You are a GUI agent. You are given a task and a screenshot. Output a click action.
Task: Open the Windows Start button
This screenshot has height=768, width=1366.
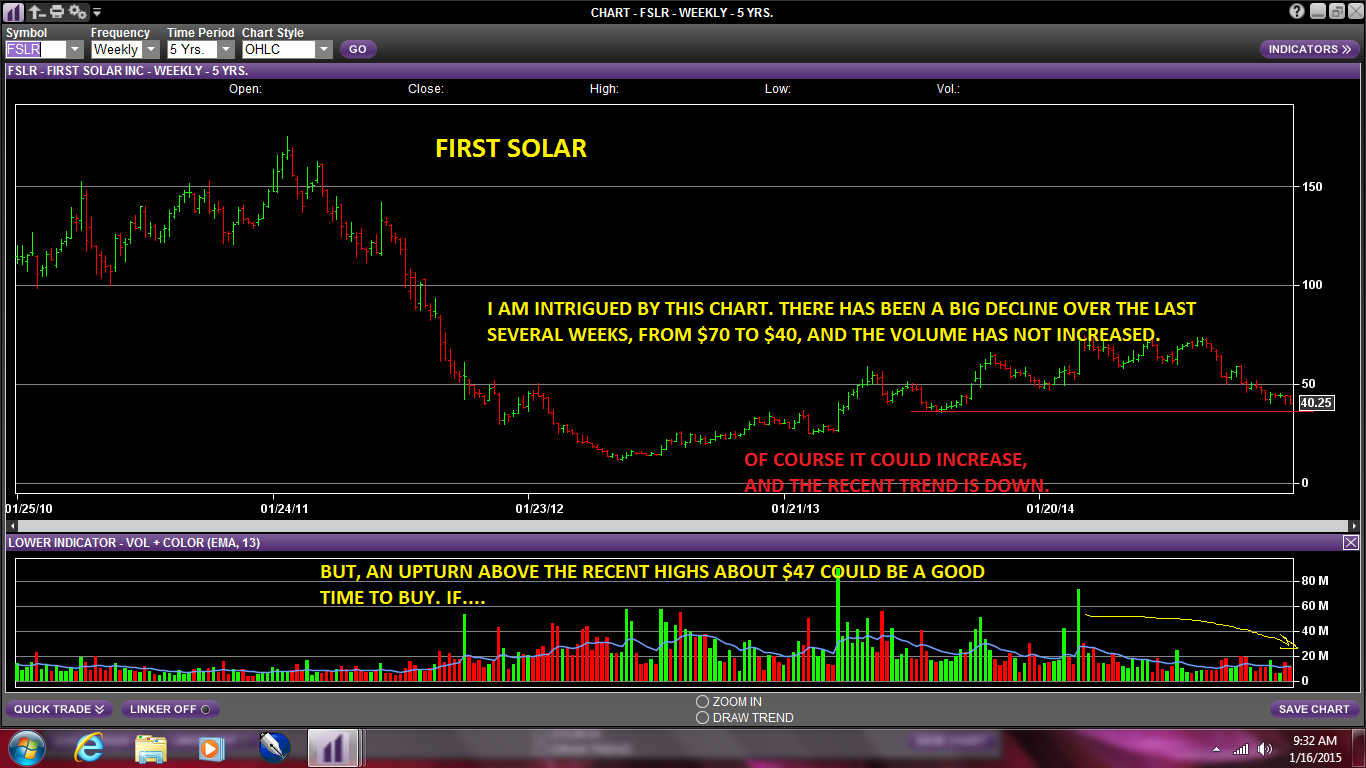click(27, 747)
